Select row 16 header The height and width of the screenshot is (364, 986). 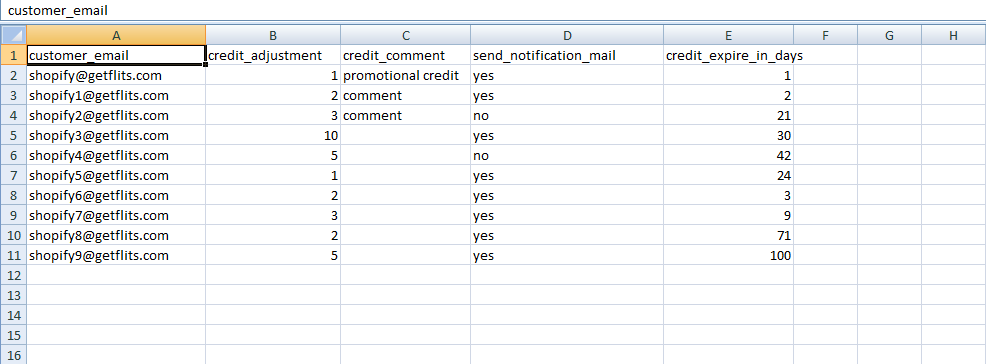point(13,355)
